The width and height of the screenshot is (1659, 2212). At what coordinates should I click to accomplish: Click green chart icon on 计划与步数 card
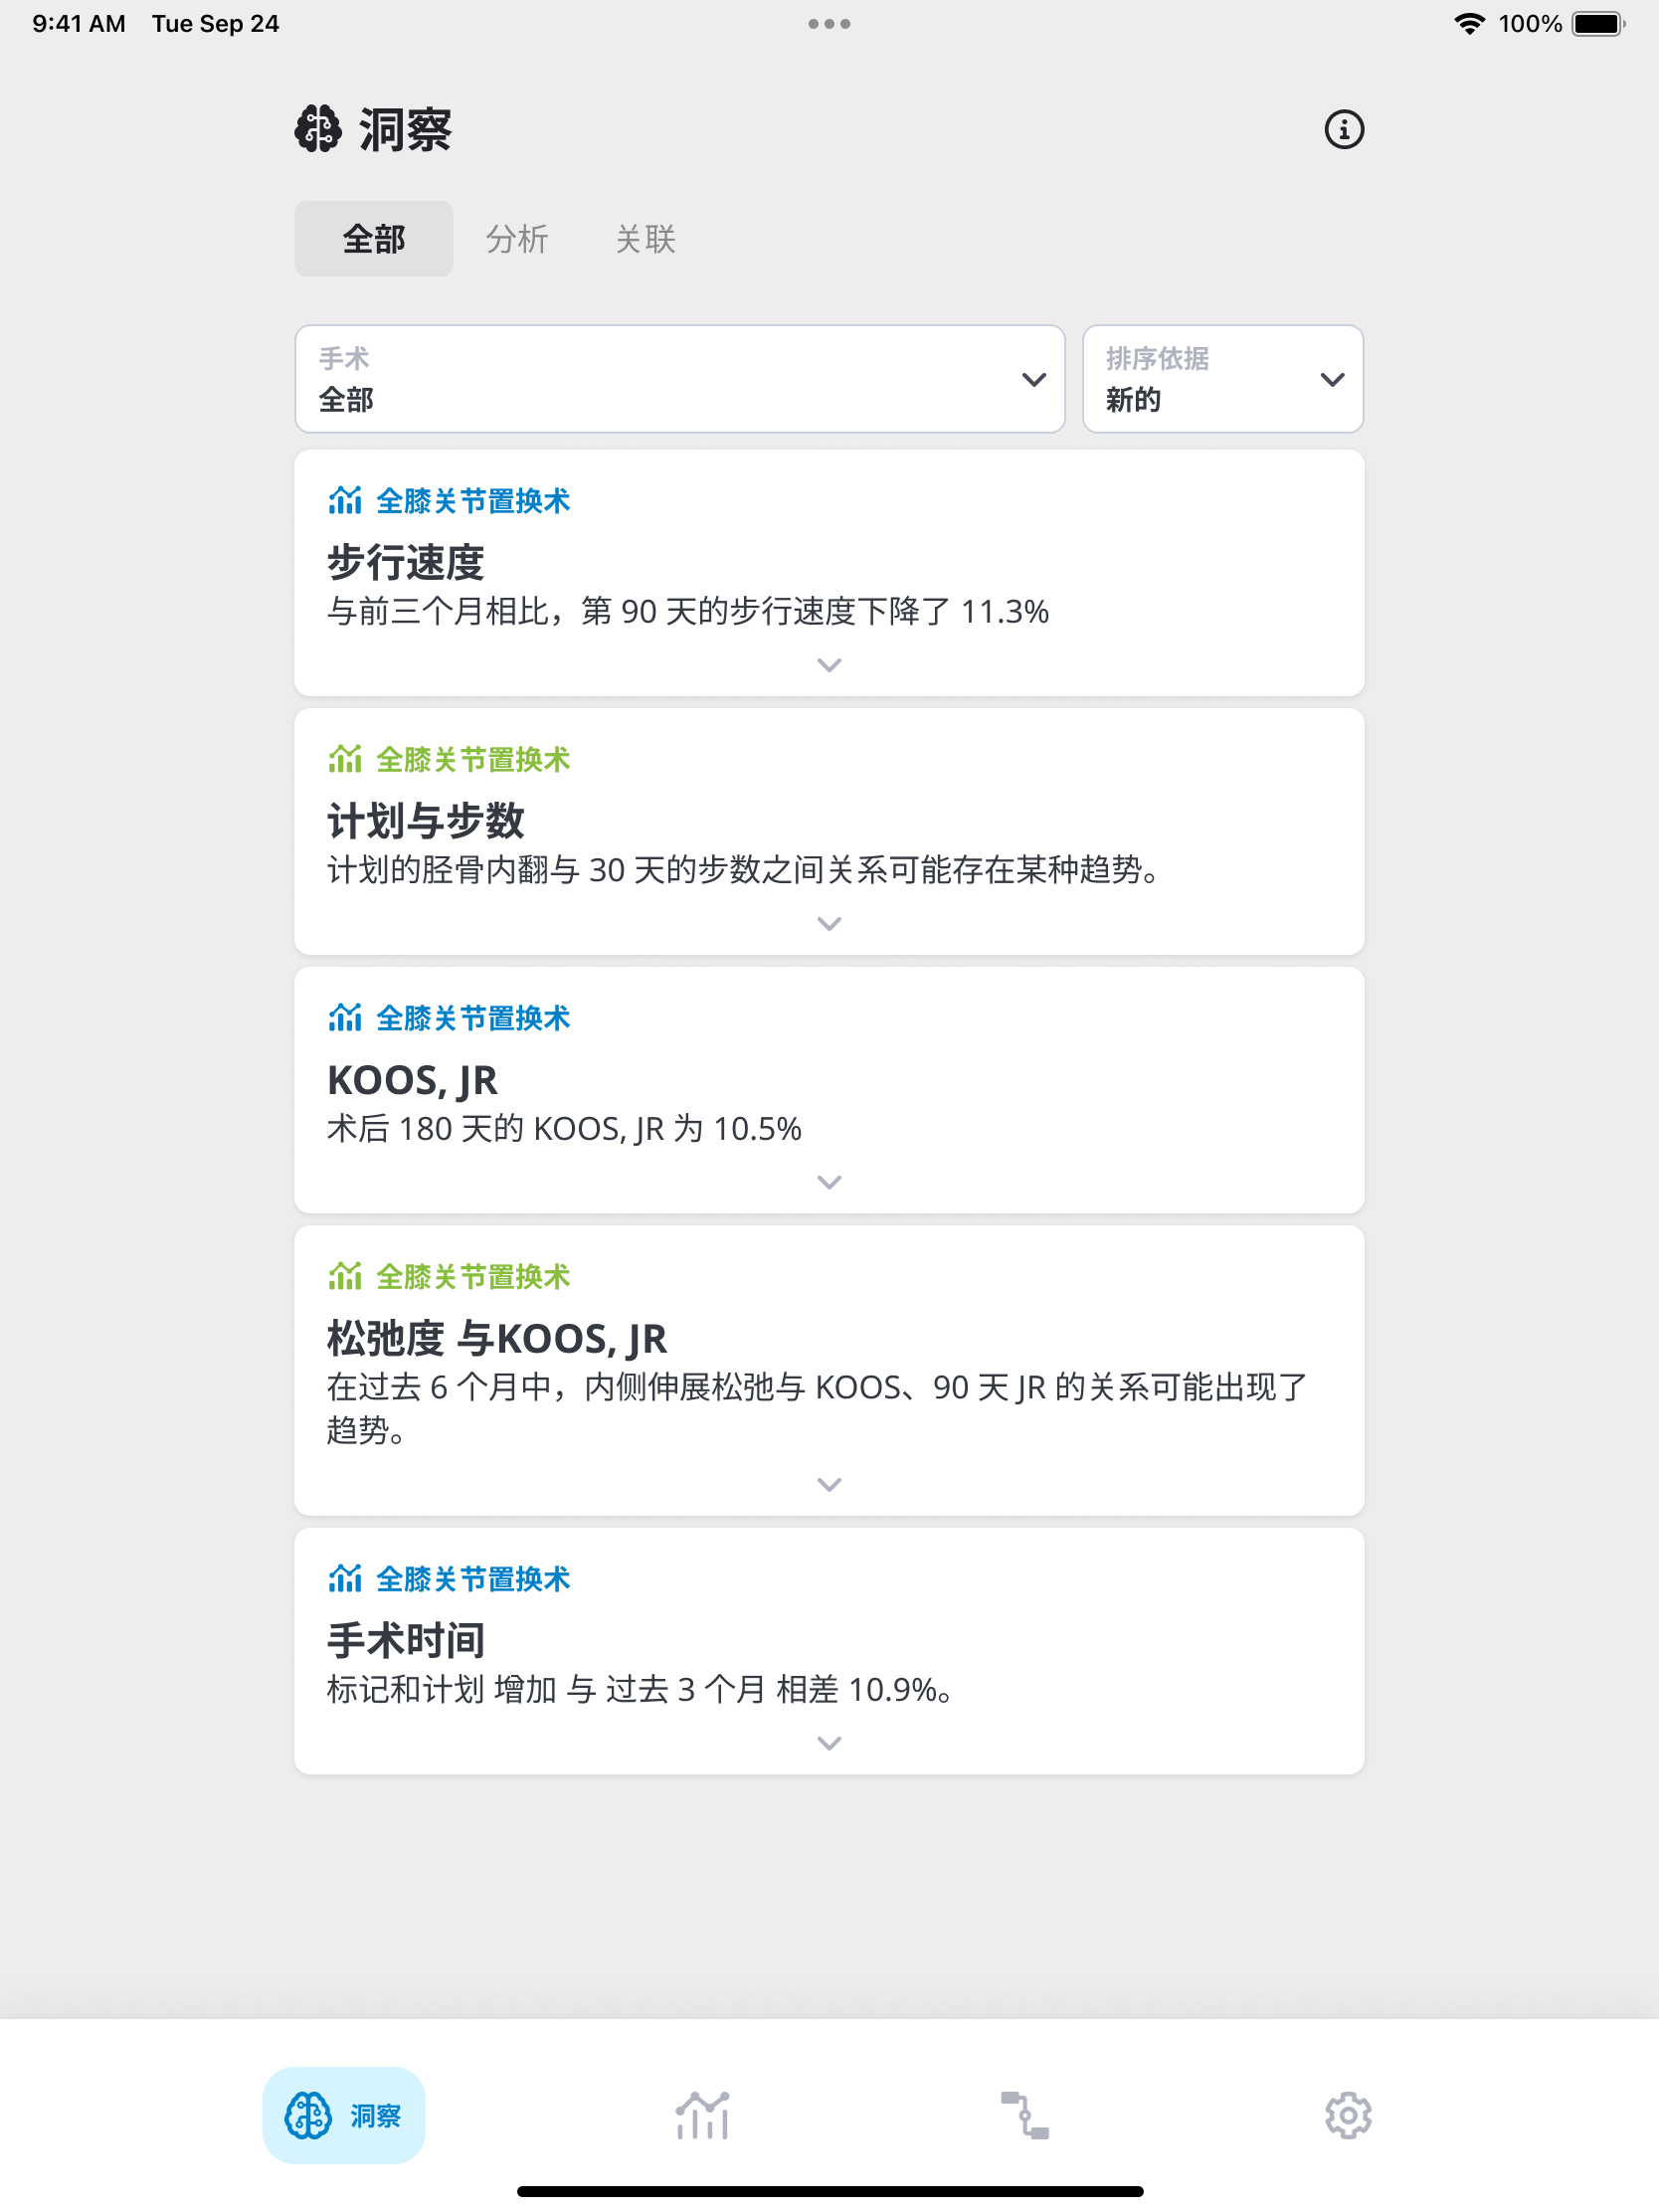tap(345, 759)
